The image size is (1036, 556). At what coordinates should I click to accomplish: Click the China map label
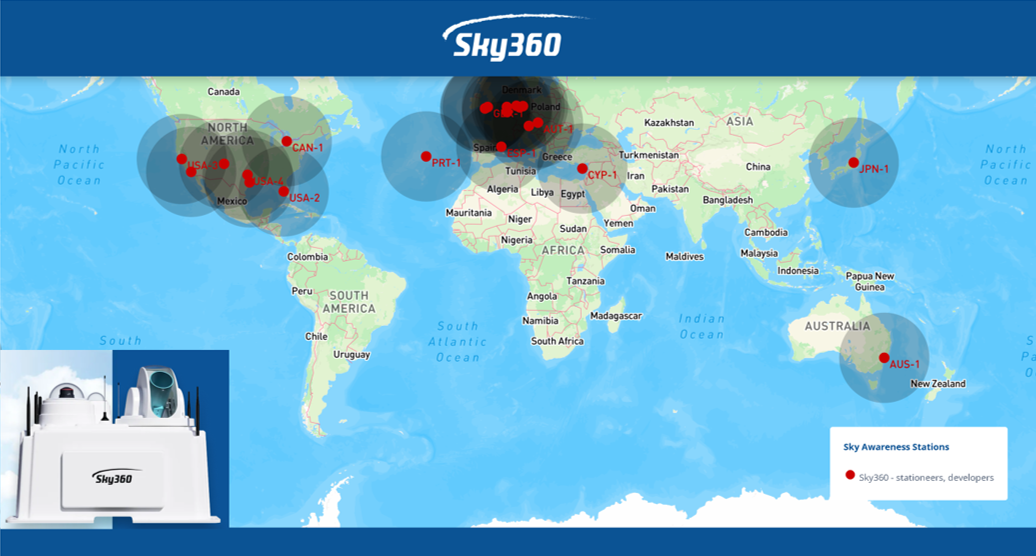pyautogui.click(x=758, y=166)
